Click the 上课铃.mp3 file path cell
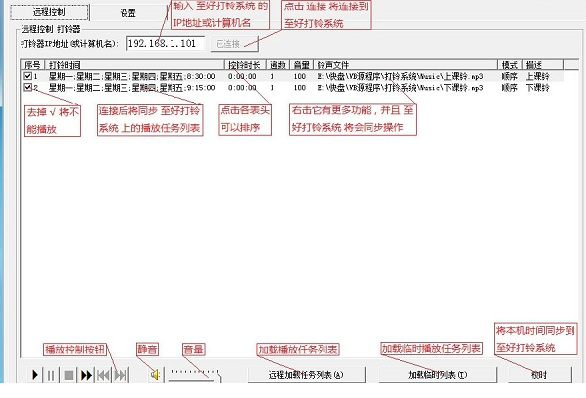The width and height of the screenshot is (586, 398). pos(400,76)
